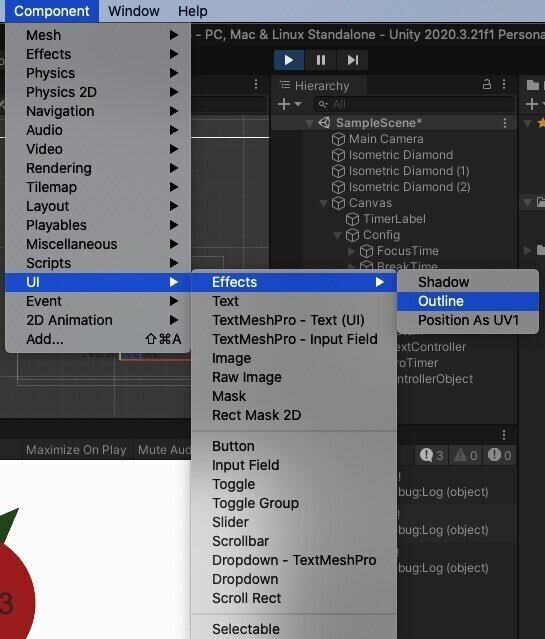Click the Play button in Unity toolbar

point(289,60)
